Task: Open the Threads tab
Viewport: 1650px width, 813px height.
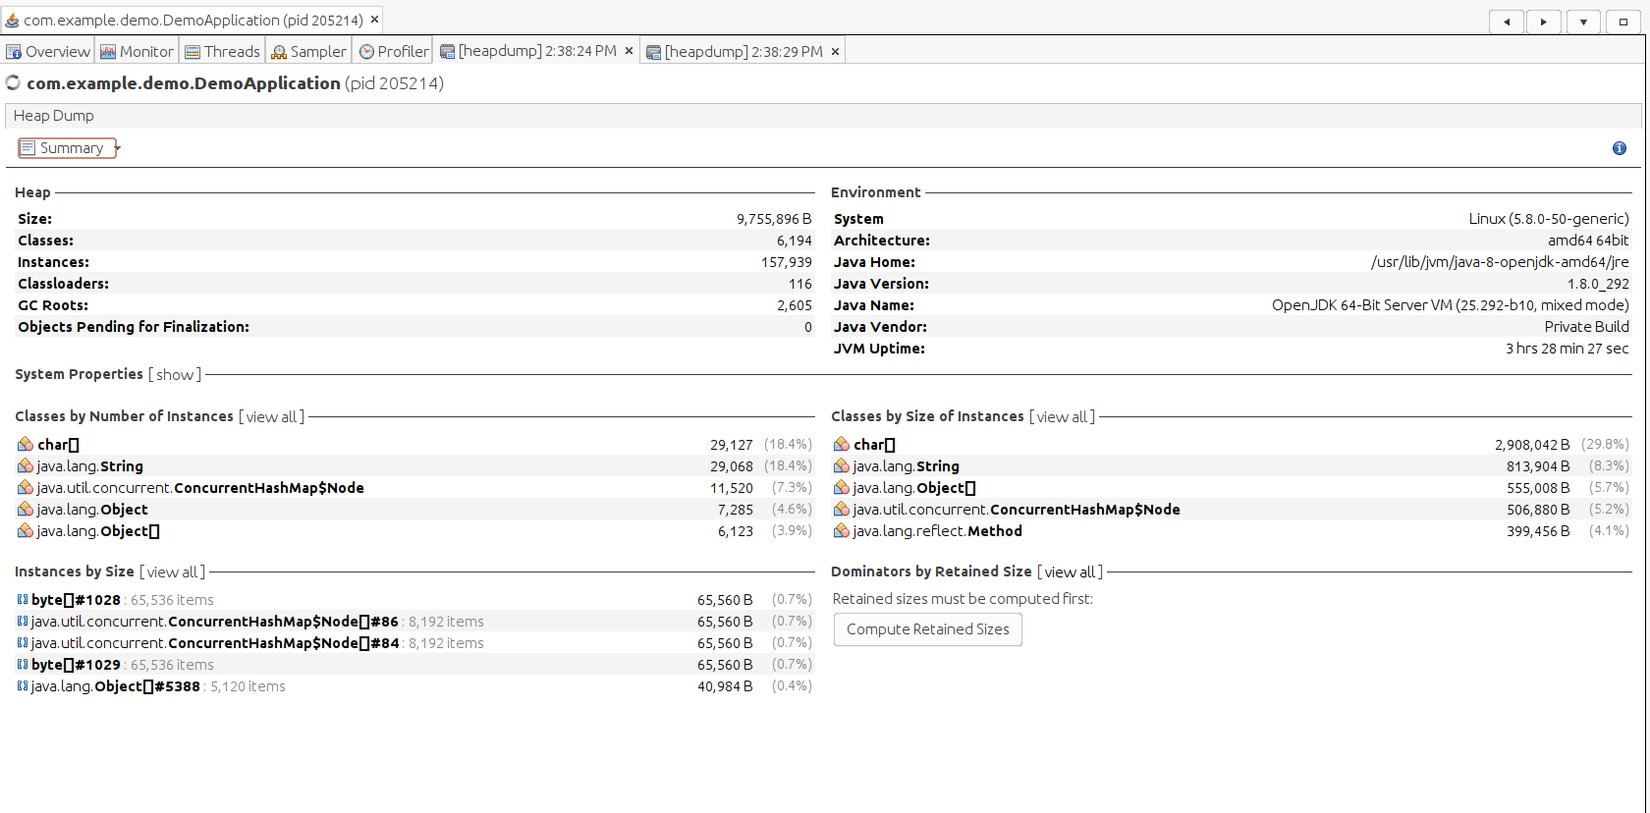Action: click(222, 51)
